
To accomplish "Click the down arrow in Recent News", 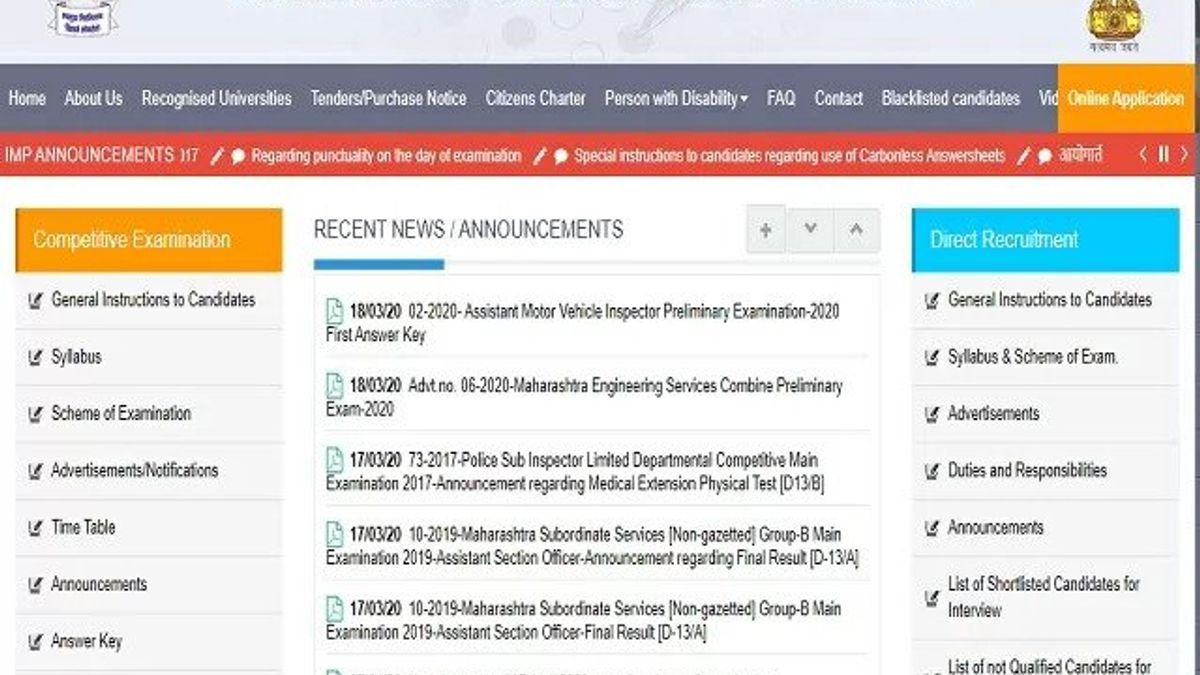I will [x=810, y=230].
